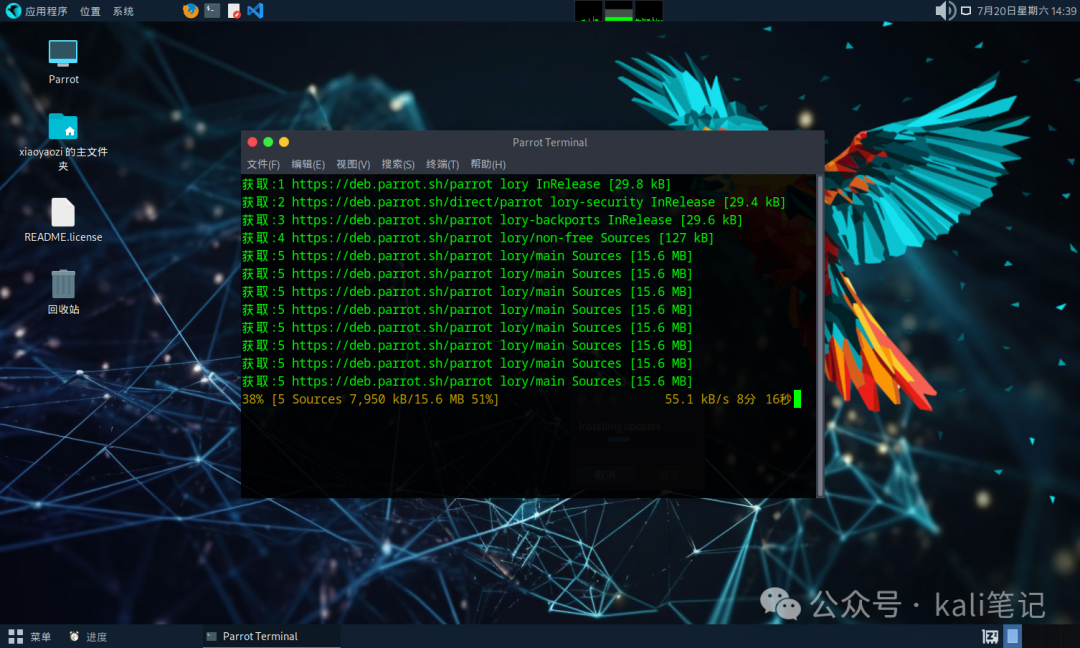
Task: Open the terminal 文件(F) menu
Action: coord(263,164)
